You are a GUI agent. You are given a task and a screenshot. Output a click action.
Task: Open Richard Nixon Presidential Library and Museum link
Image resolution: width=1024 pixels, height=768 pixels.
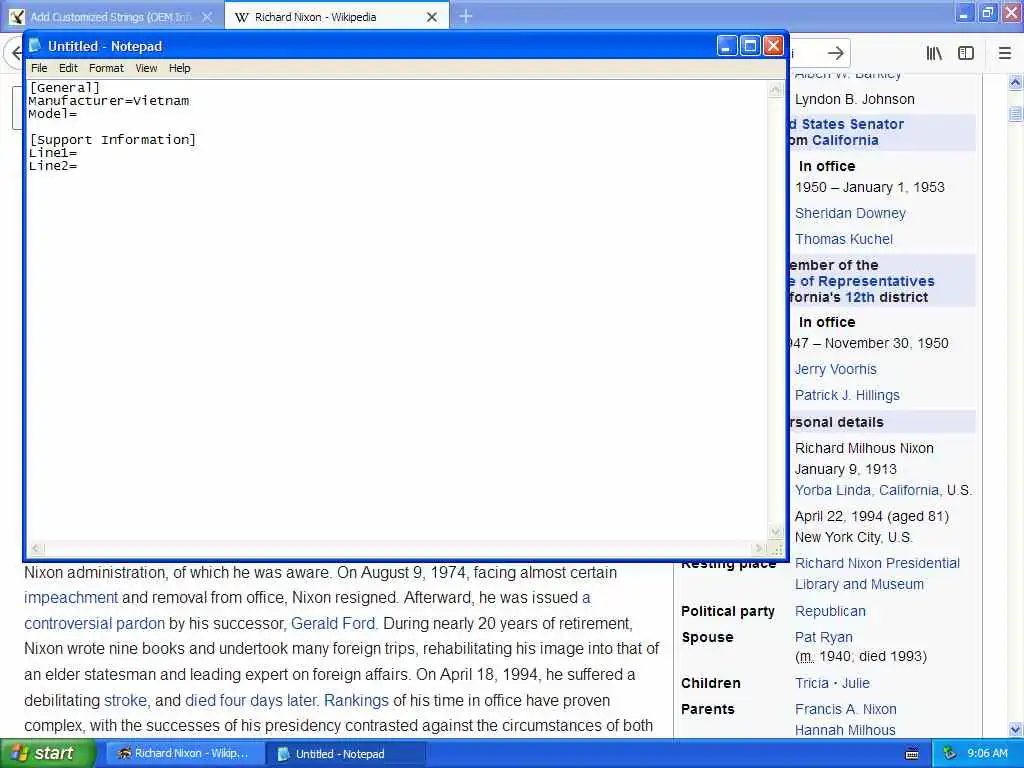tap(877, 574)
